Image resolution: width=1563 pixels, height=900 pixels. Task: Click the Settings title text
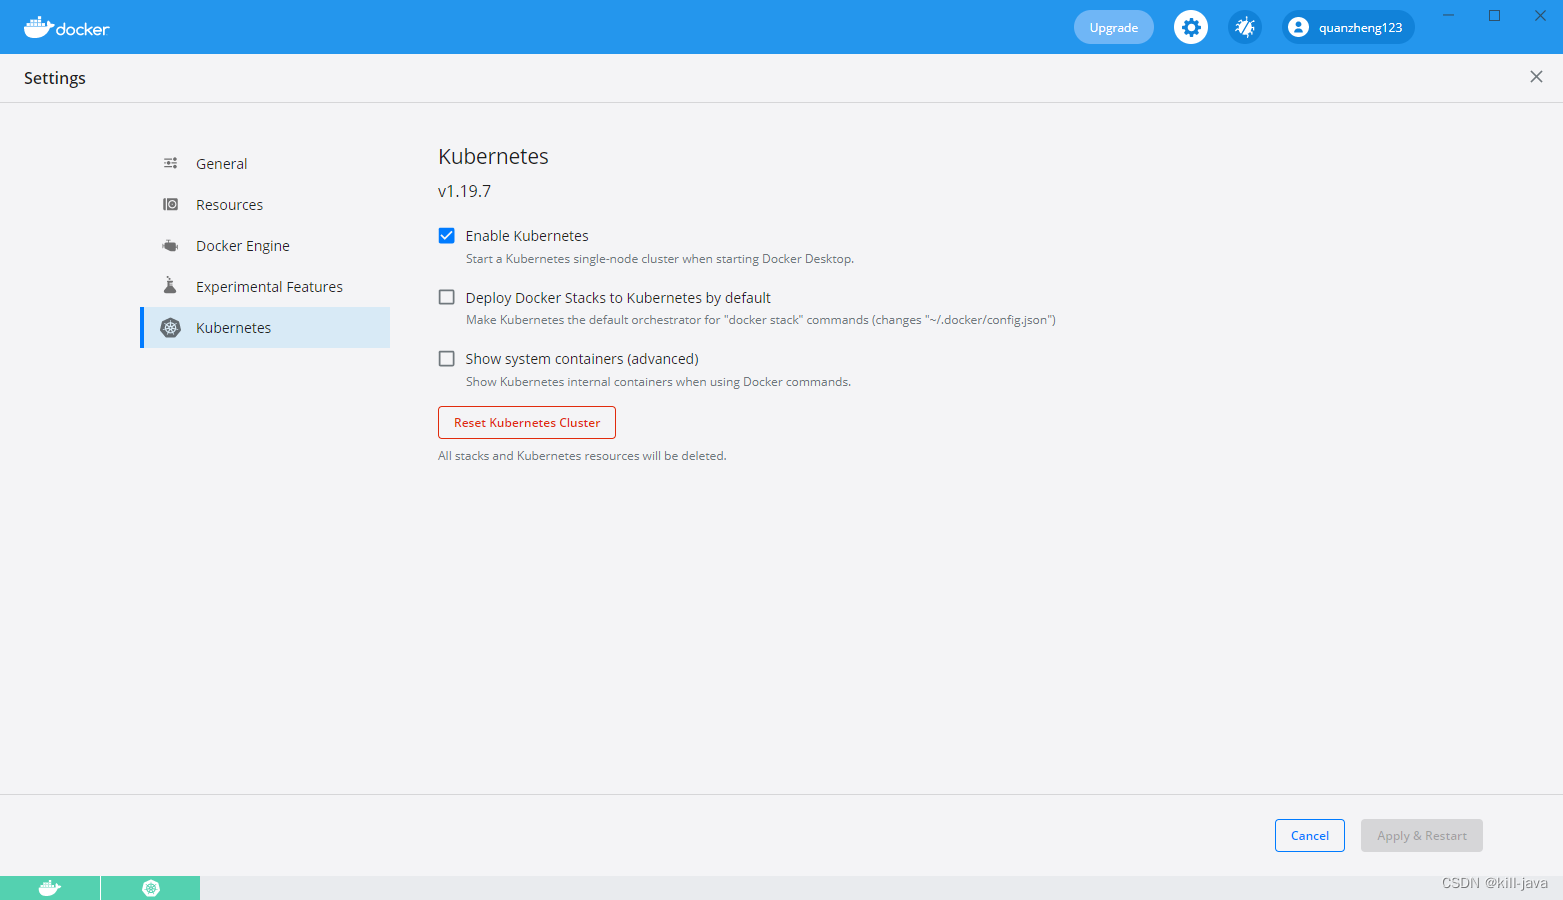click(x=55, y=78)
